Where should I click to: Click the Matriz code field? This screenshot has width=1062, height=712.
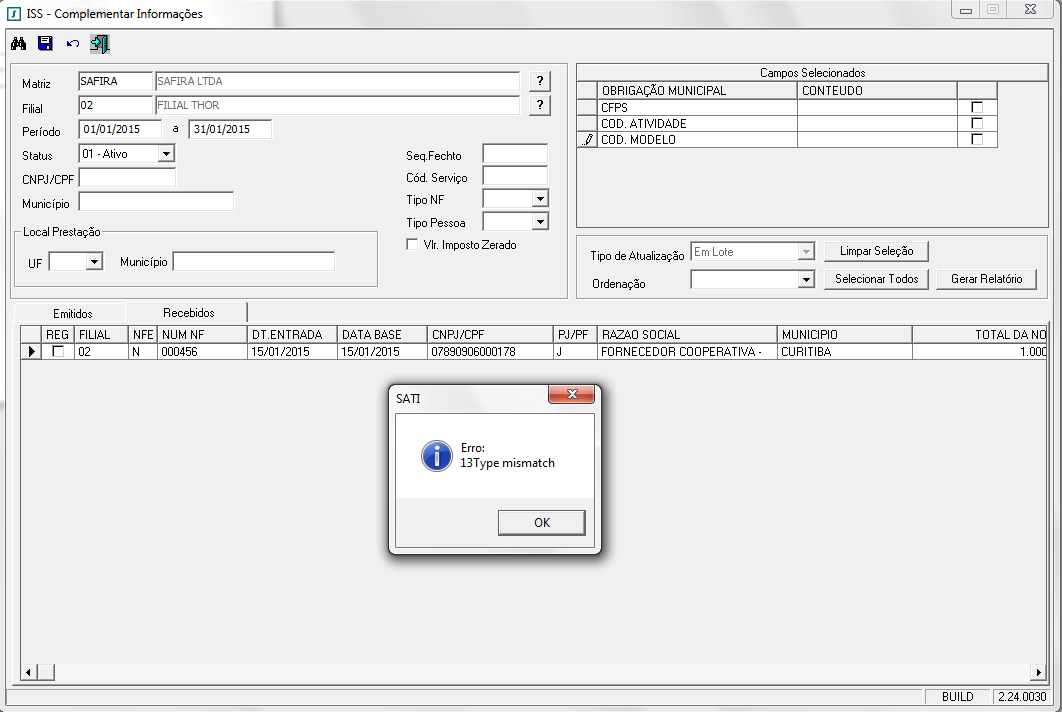(x=115, y=81)
